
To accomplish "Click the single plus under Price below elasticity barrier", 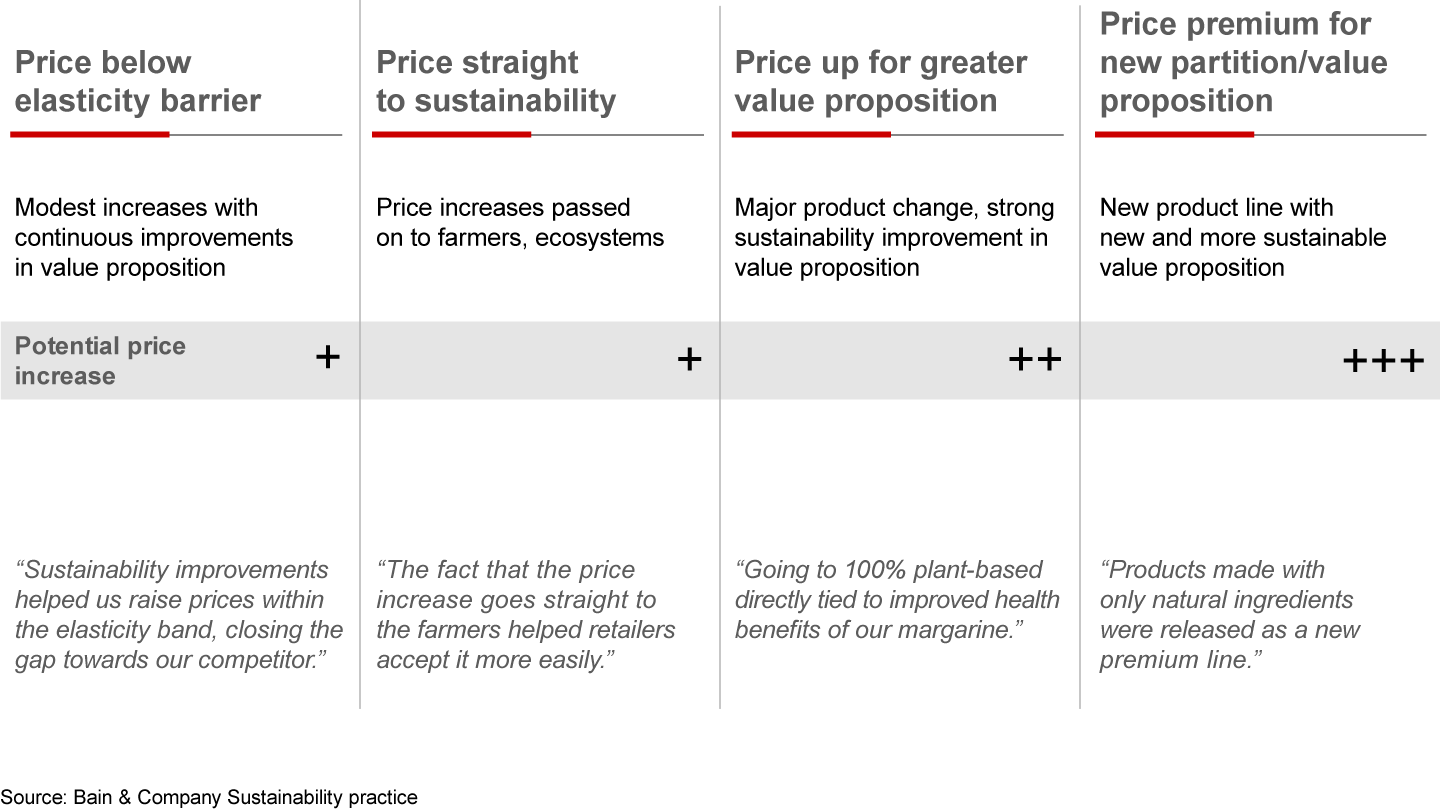I will tap(327, 358).
